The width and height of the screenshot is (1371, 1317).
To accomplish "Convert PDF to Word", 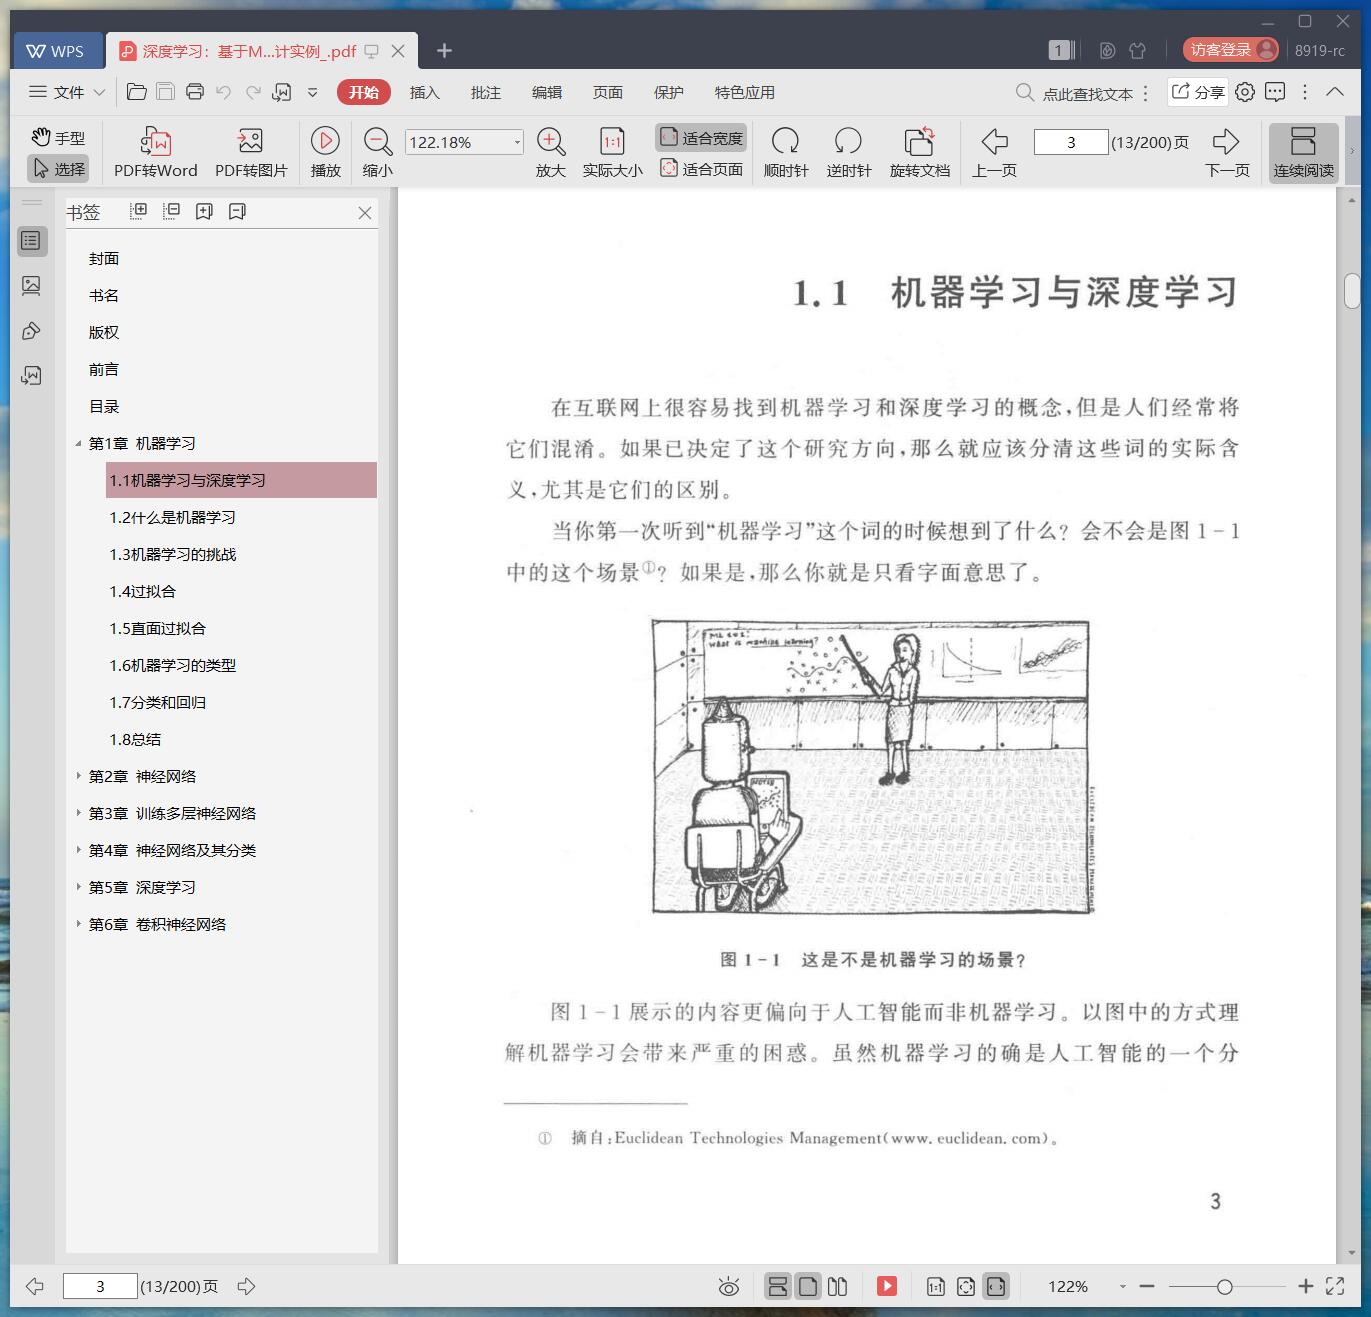I will coord(155,152).
